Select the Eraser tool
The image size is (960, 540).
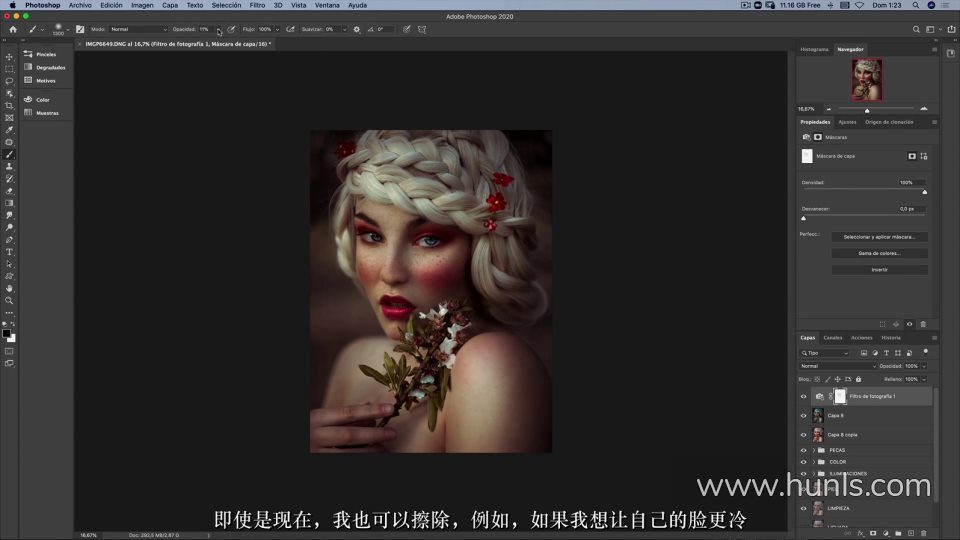click(9, 191)
